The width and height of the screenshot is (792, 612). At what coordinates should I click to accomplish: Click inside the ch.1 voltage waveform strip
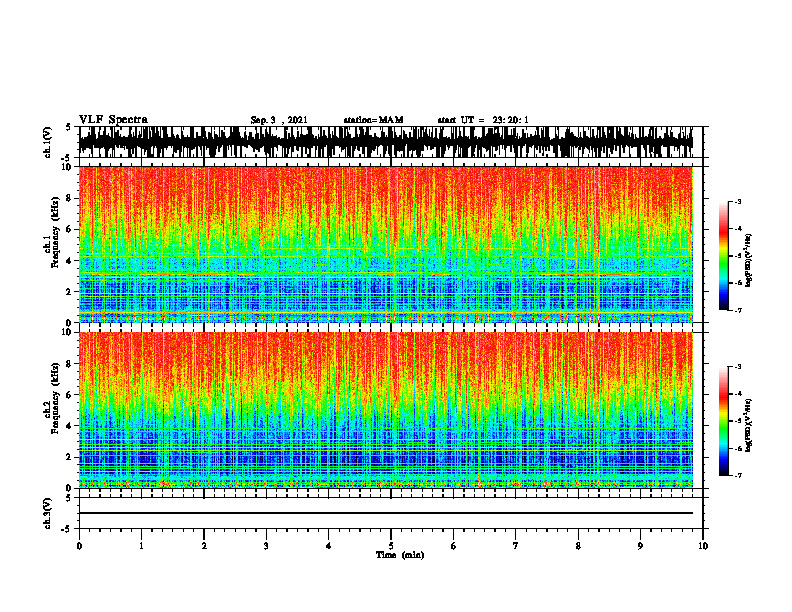click(x=385, y=142)
